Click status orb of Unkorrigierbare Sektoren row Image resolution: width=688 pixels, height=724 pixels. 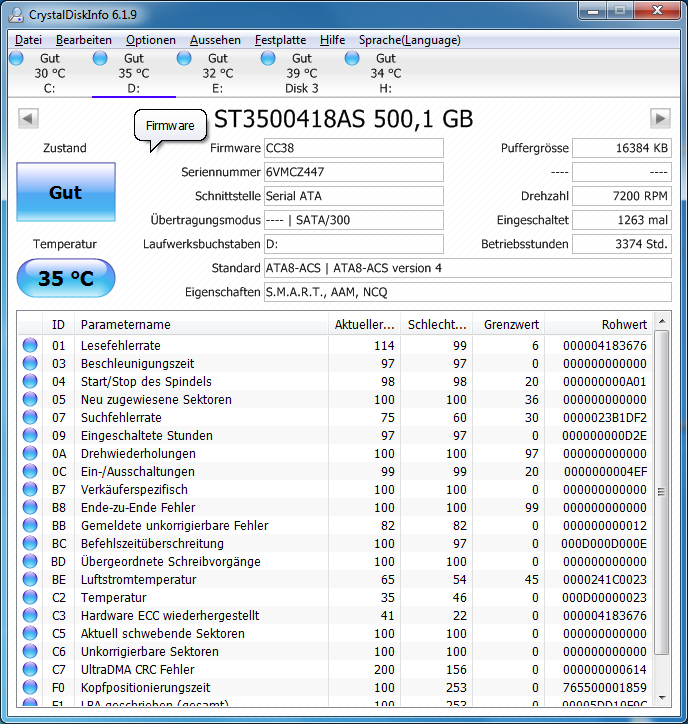click(x=30, y=652)
